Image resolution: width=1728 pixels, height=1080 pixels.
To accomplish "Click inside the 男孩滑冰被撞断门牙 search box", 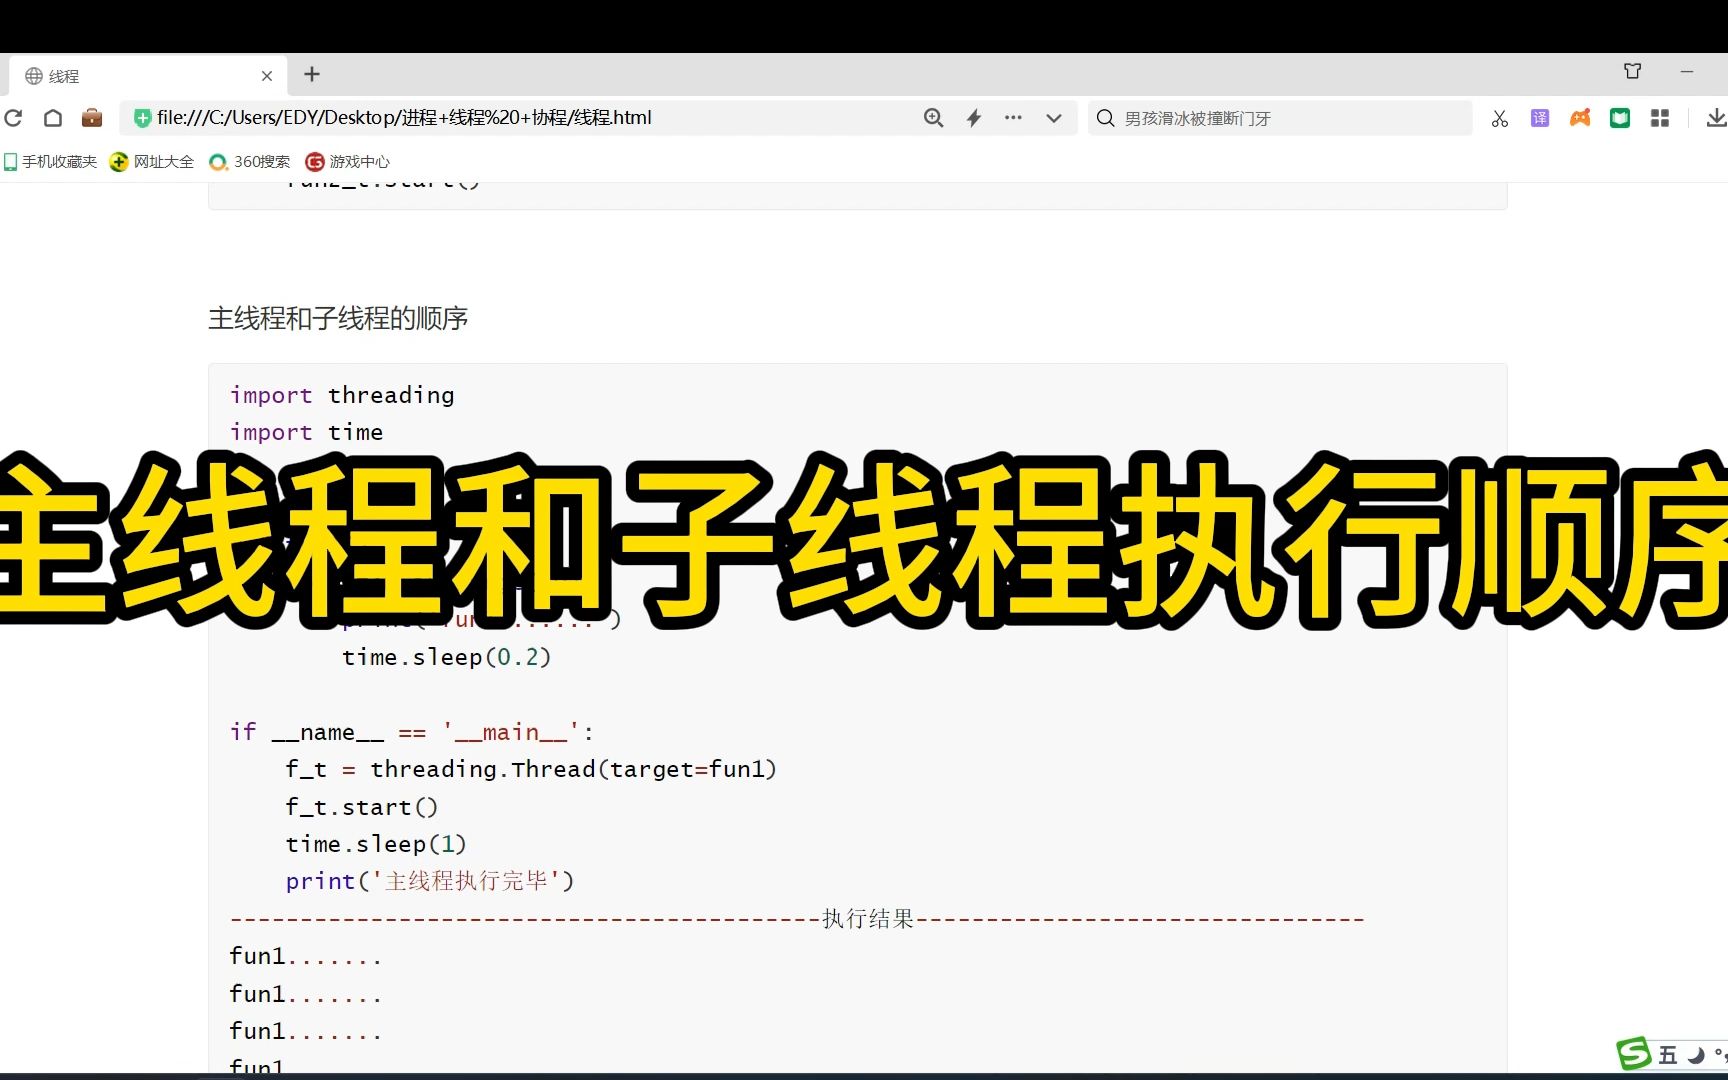I will pyautogui.click(x=1280, y=118).
